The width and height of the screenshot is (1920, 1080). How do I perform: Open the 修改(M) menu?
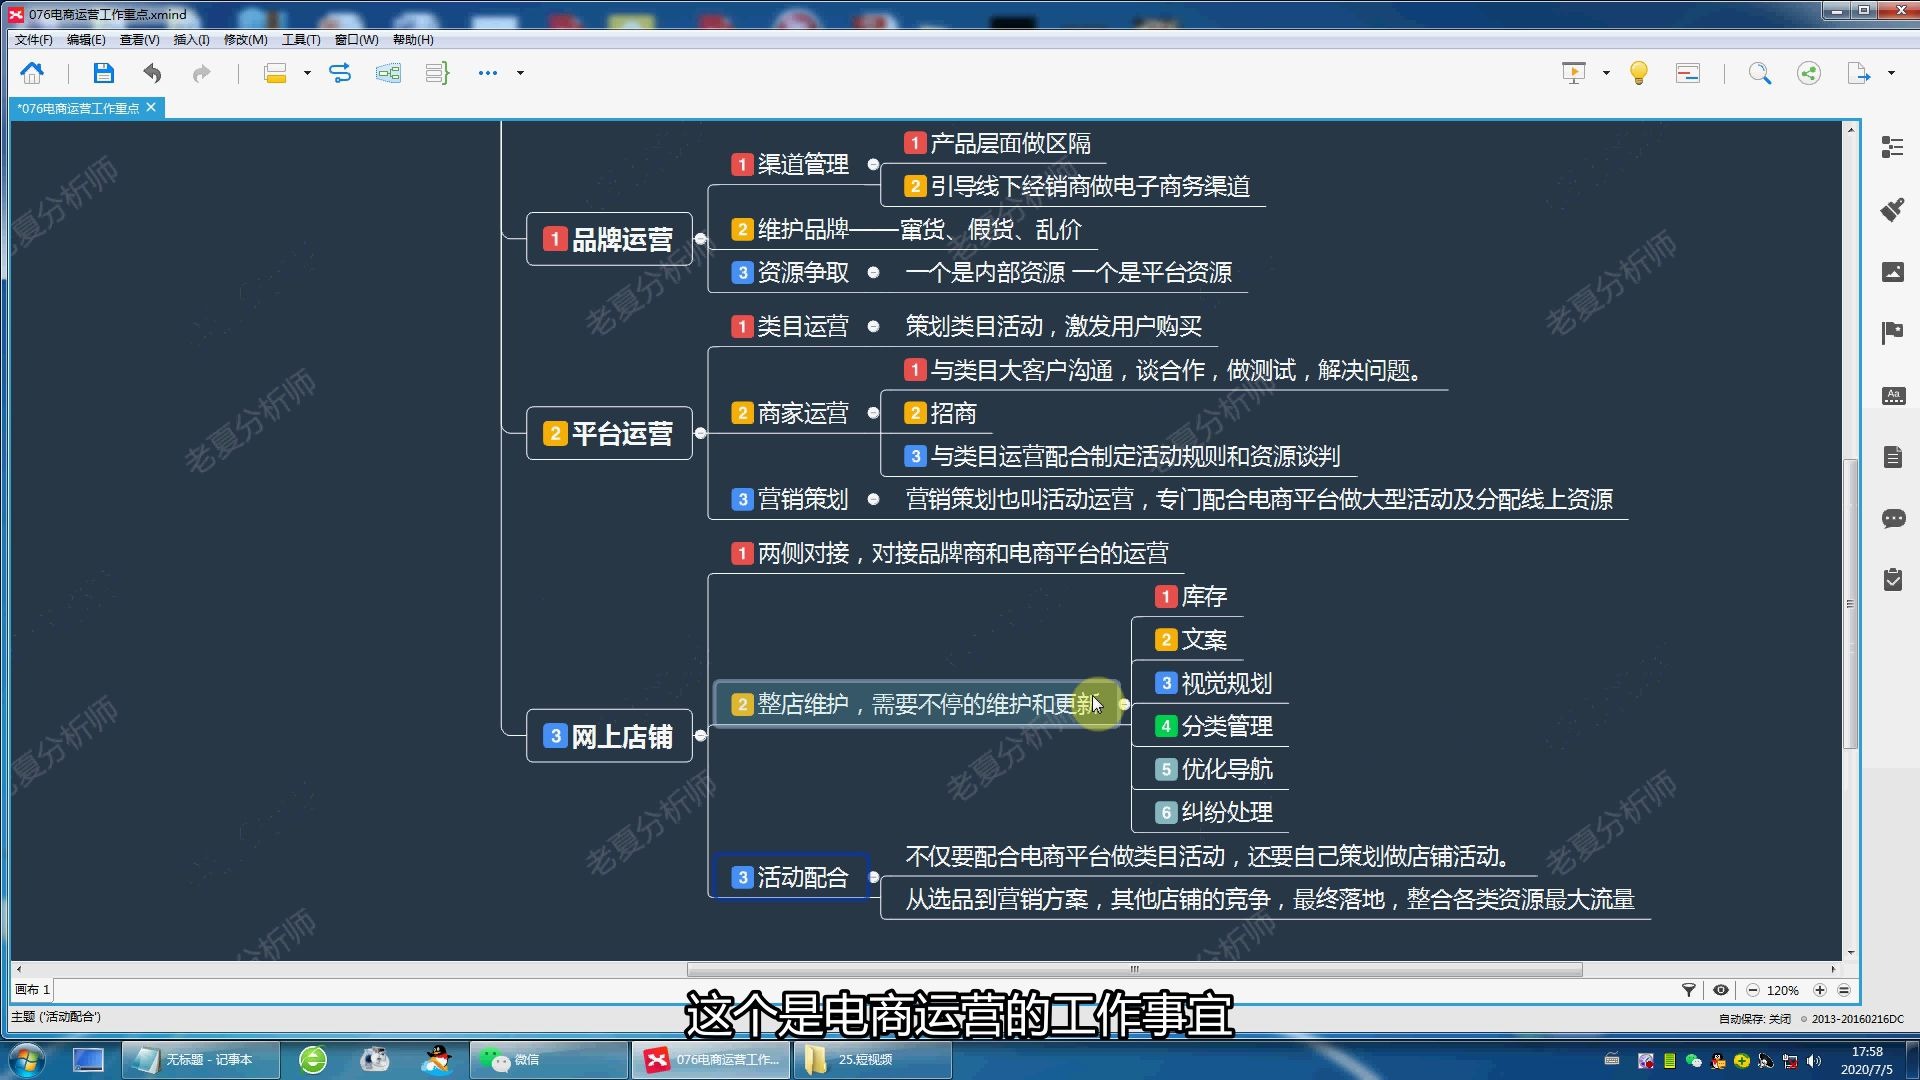click(245, 40)
